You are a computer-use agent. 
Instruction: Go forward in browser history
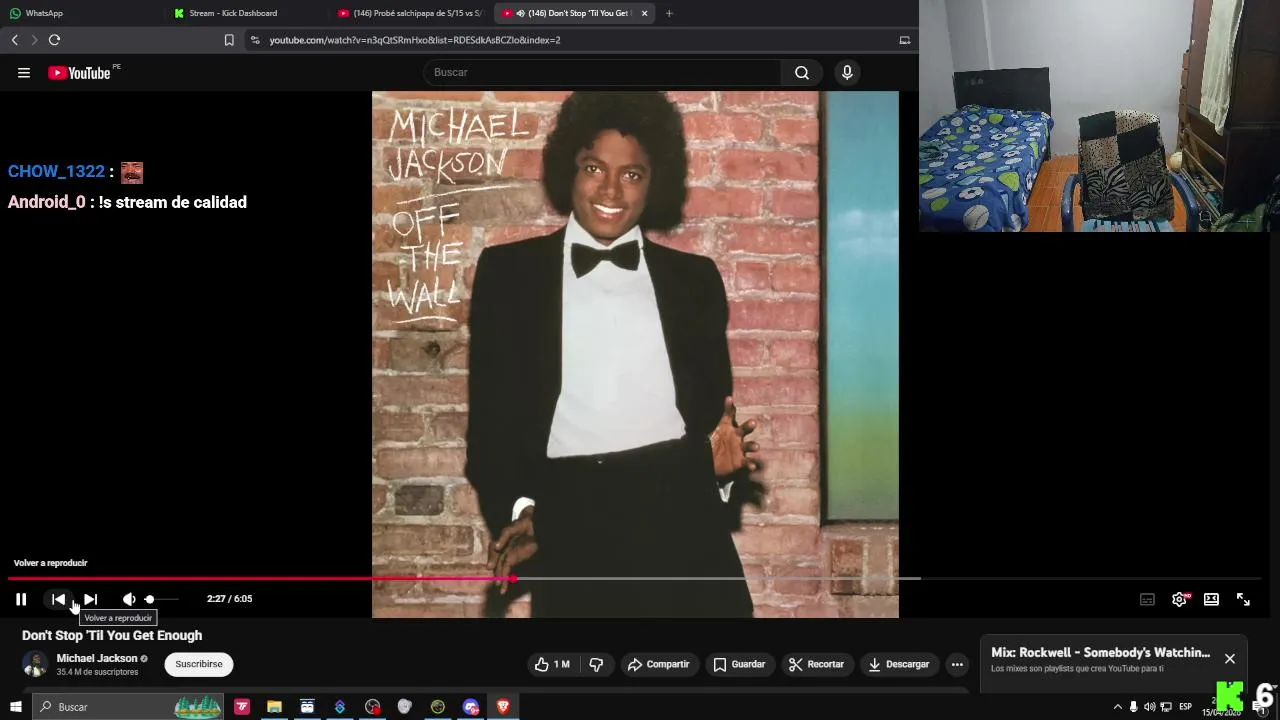(34, 40)
